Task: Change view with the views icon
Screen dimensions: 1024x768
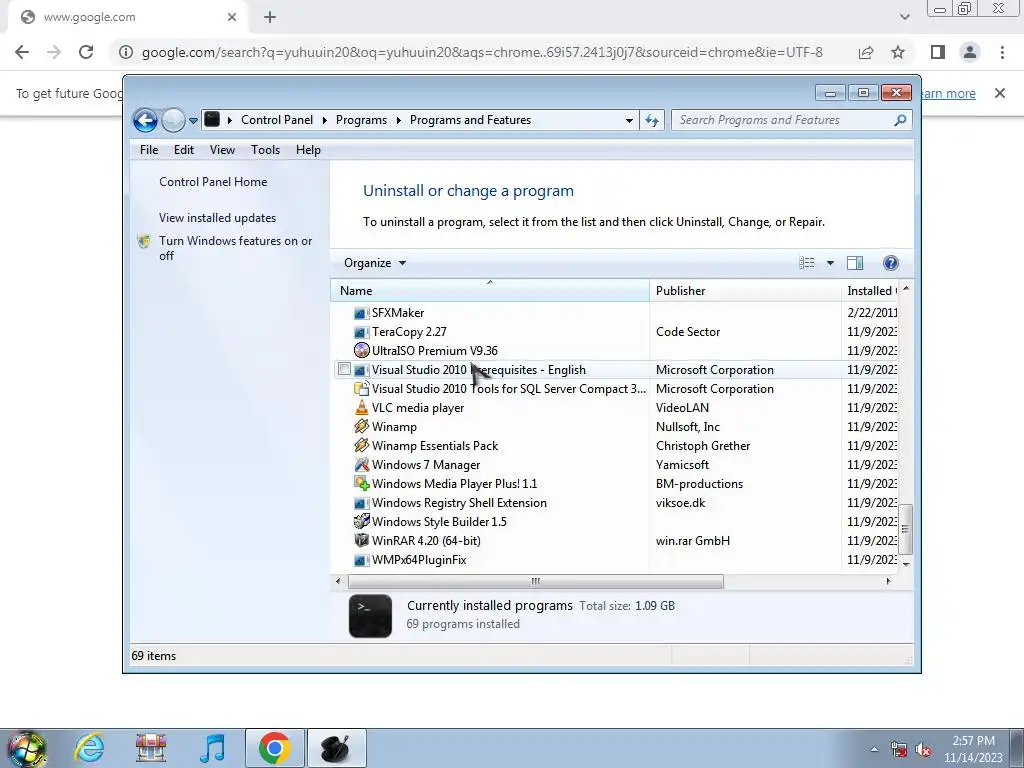Action: tap(807, 263)
